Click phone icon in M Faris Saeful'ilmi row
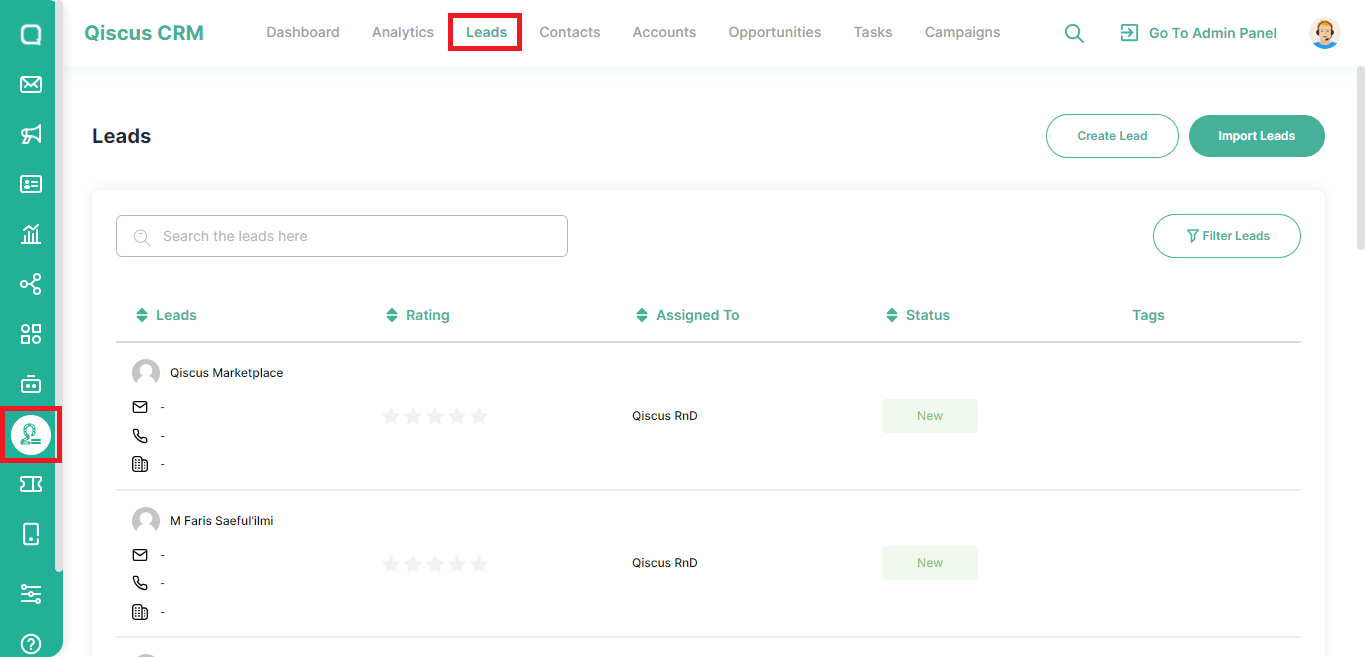This screenshot has height=657, width=1365. (140, 583)
